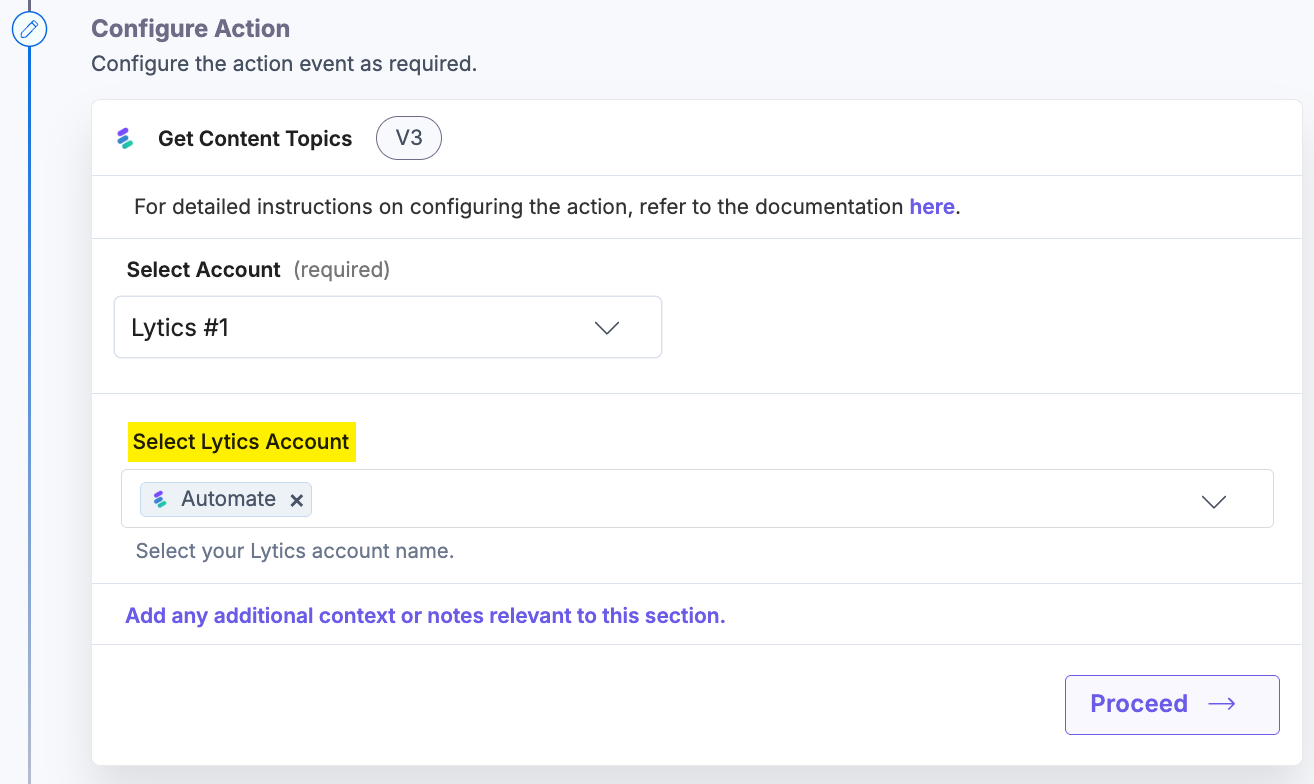Image resolution: width=1314 pixels, height=784 pixels.
Task: Click the Proceed button
Action: coord(1172,705)
